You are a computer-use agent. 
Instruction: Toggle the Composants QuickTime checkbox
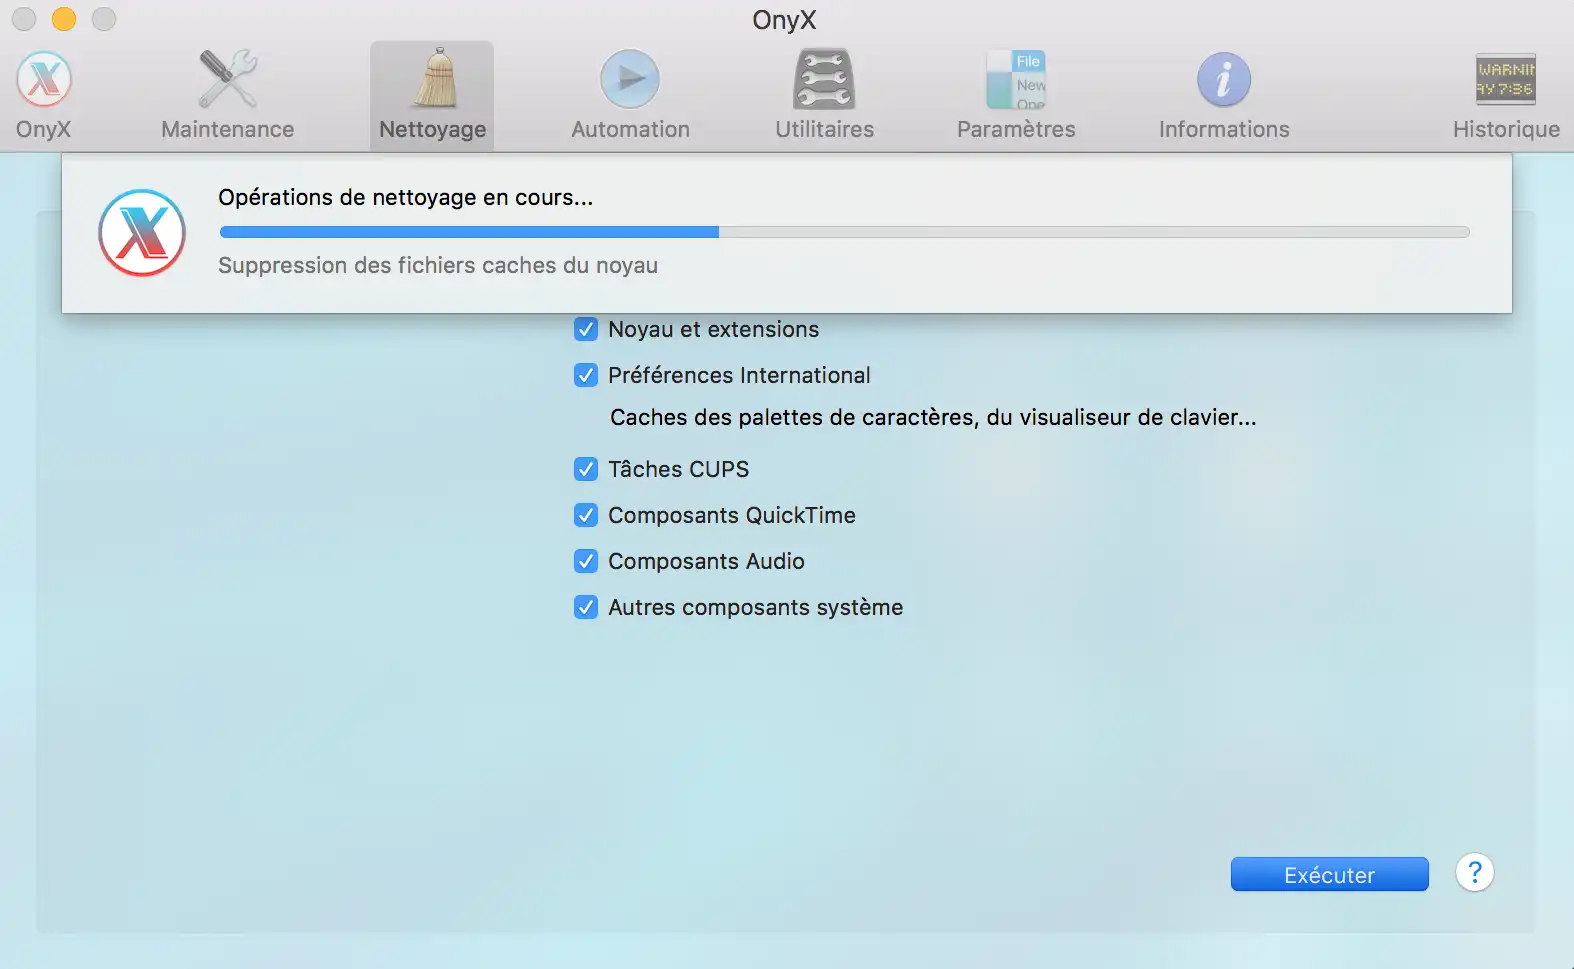pos(586,515)
